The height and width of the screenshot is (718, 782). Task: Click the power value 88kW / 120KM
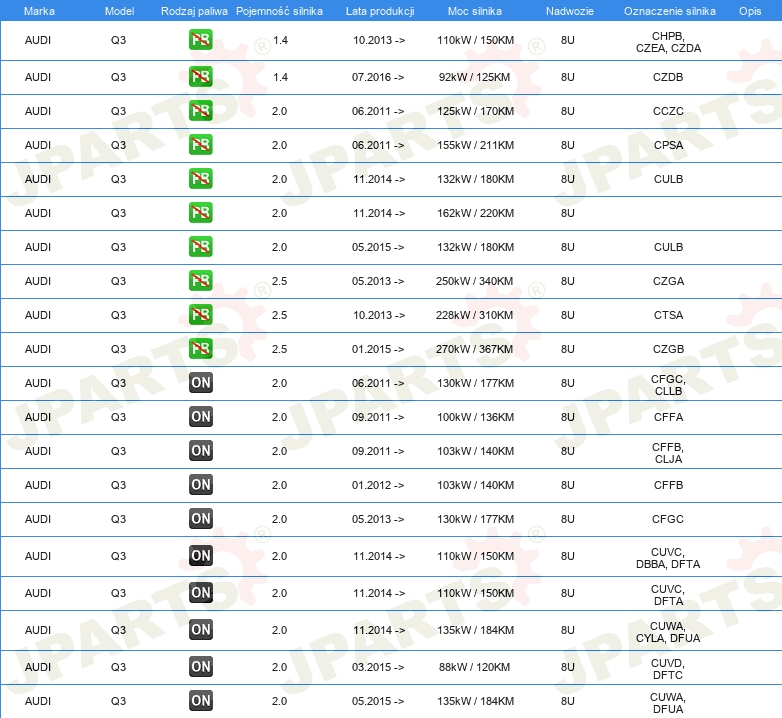coord(474,667)
